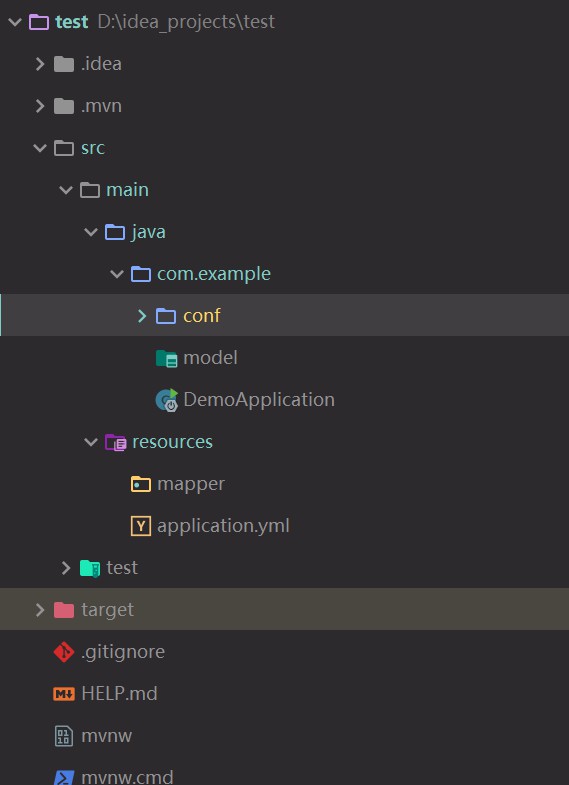
Task: Expand the .idea folder
Action: (40, 64)
